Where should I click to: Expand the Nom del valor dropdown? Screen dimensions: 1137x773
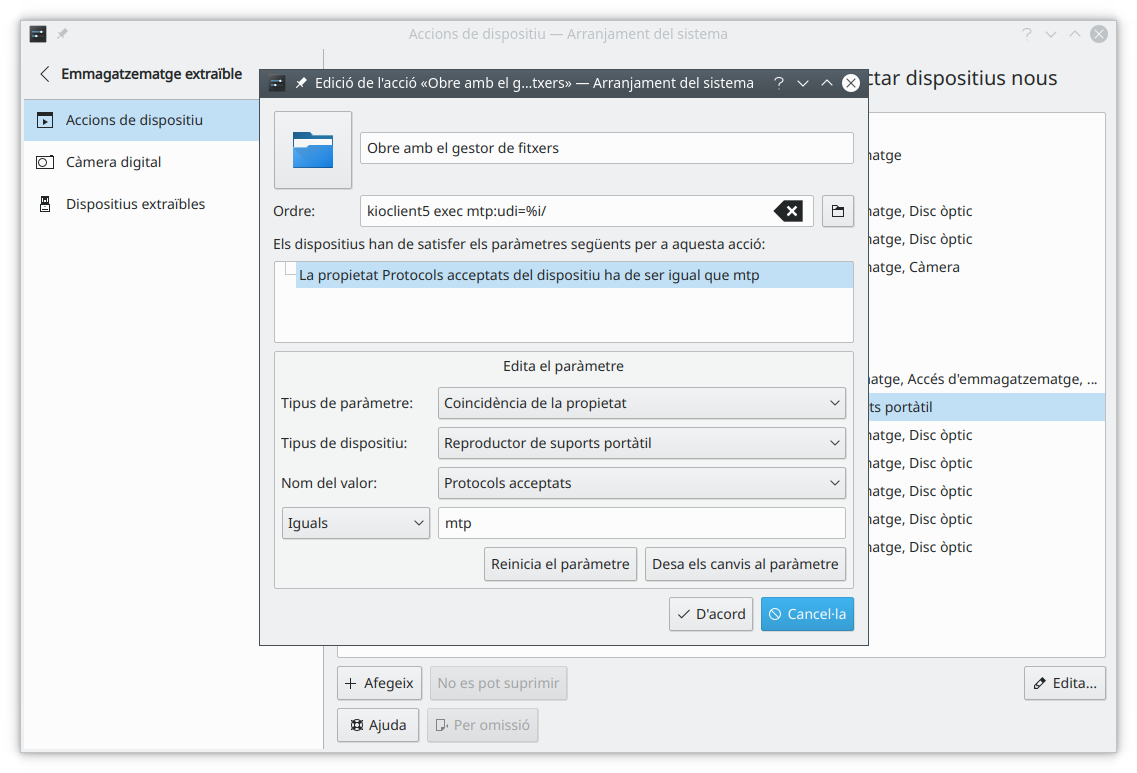[x=642, y=483]
